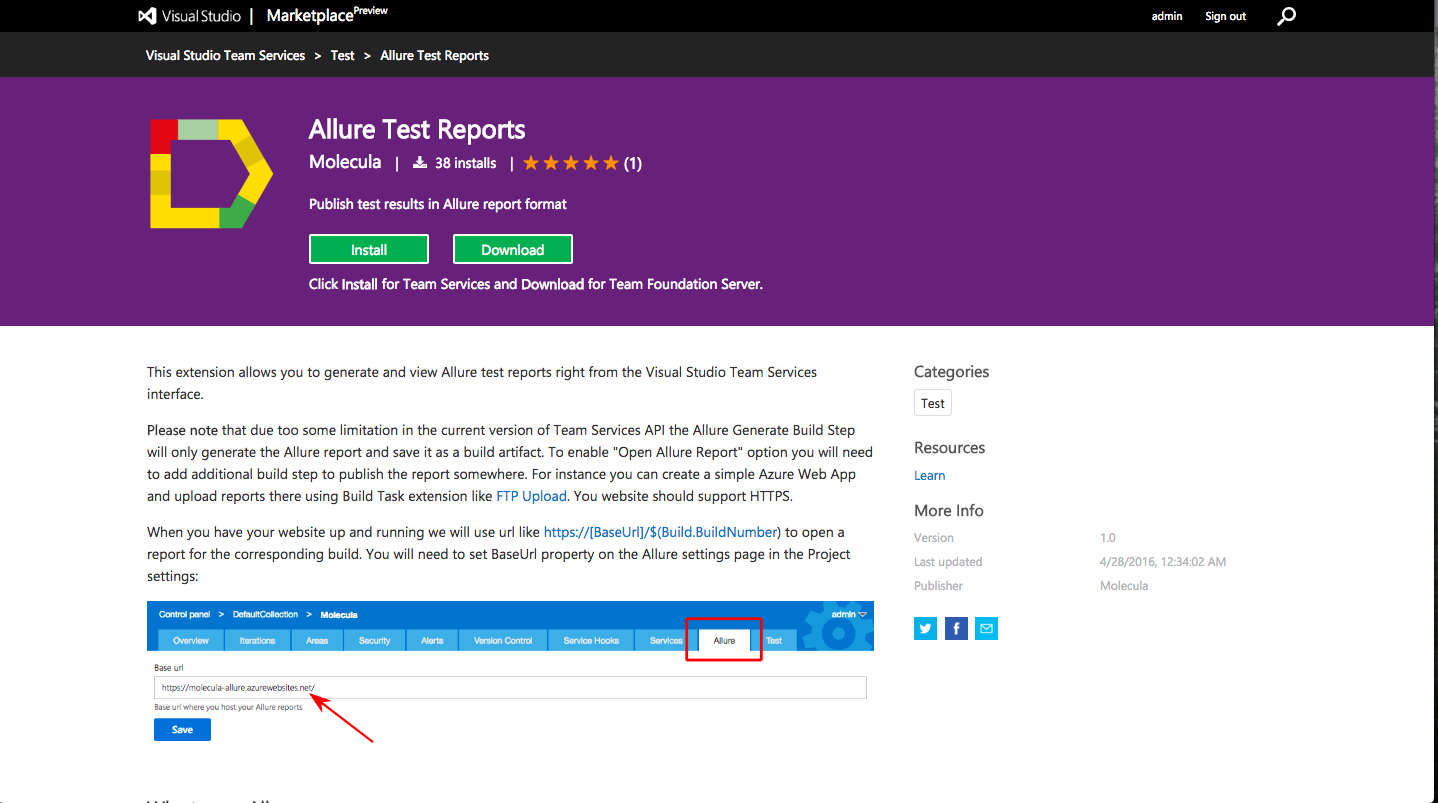Click the Last updated date value
Viewport: 1438px width, 803px height.
coord(1162,562)
